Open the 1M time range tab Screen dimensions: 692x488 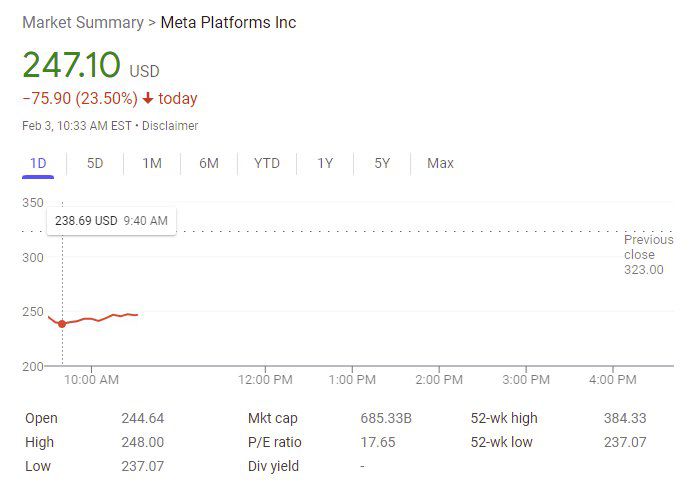152,163
